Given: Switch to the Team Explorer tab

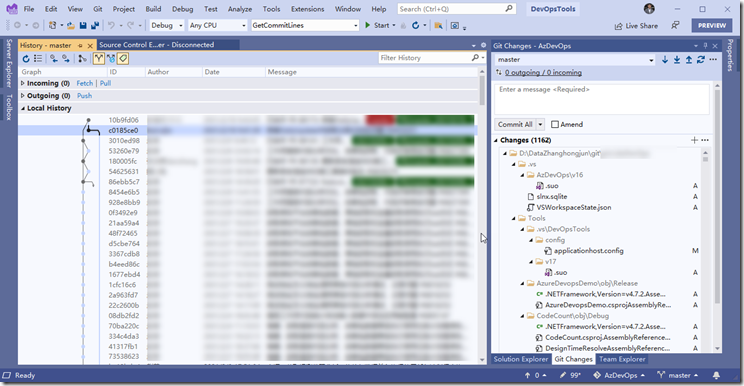Looking at the screenshot, I should tap(622, 359).
